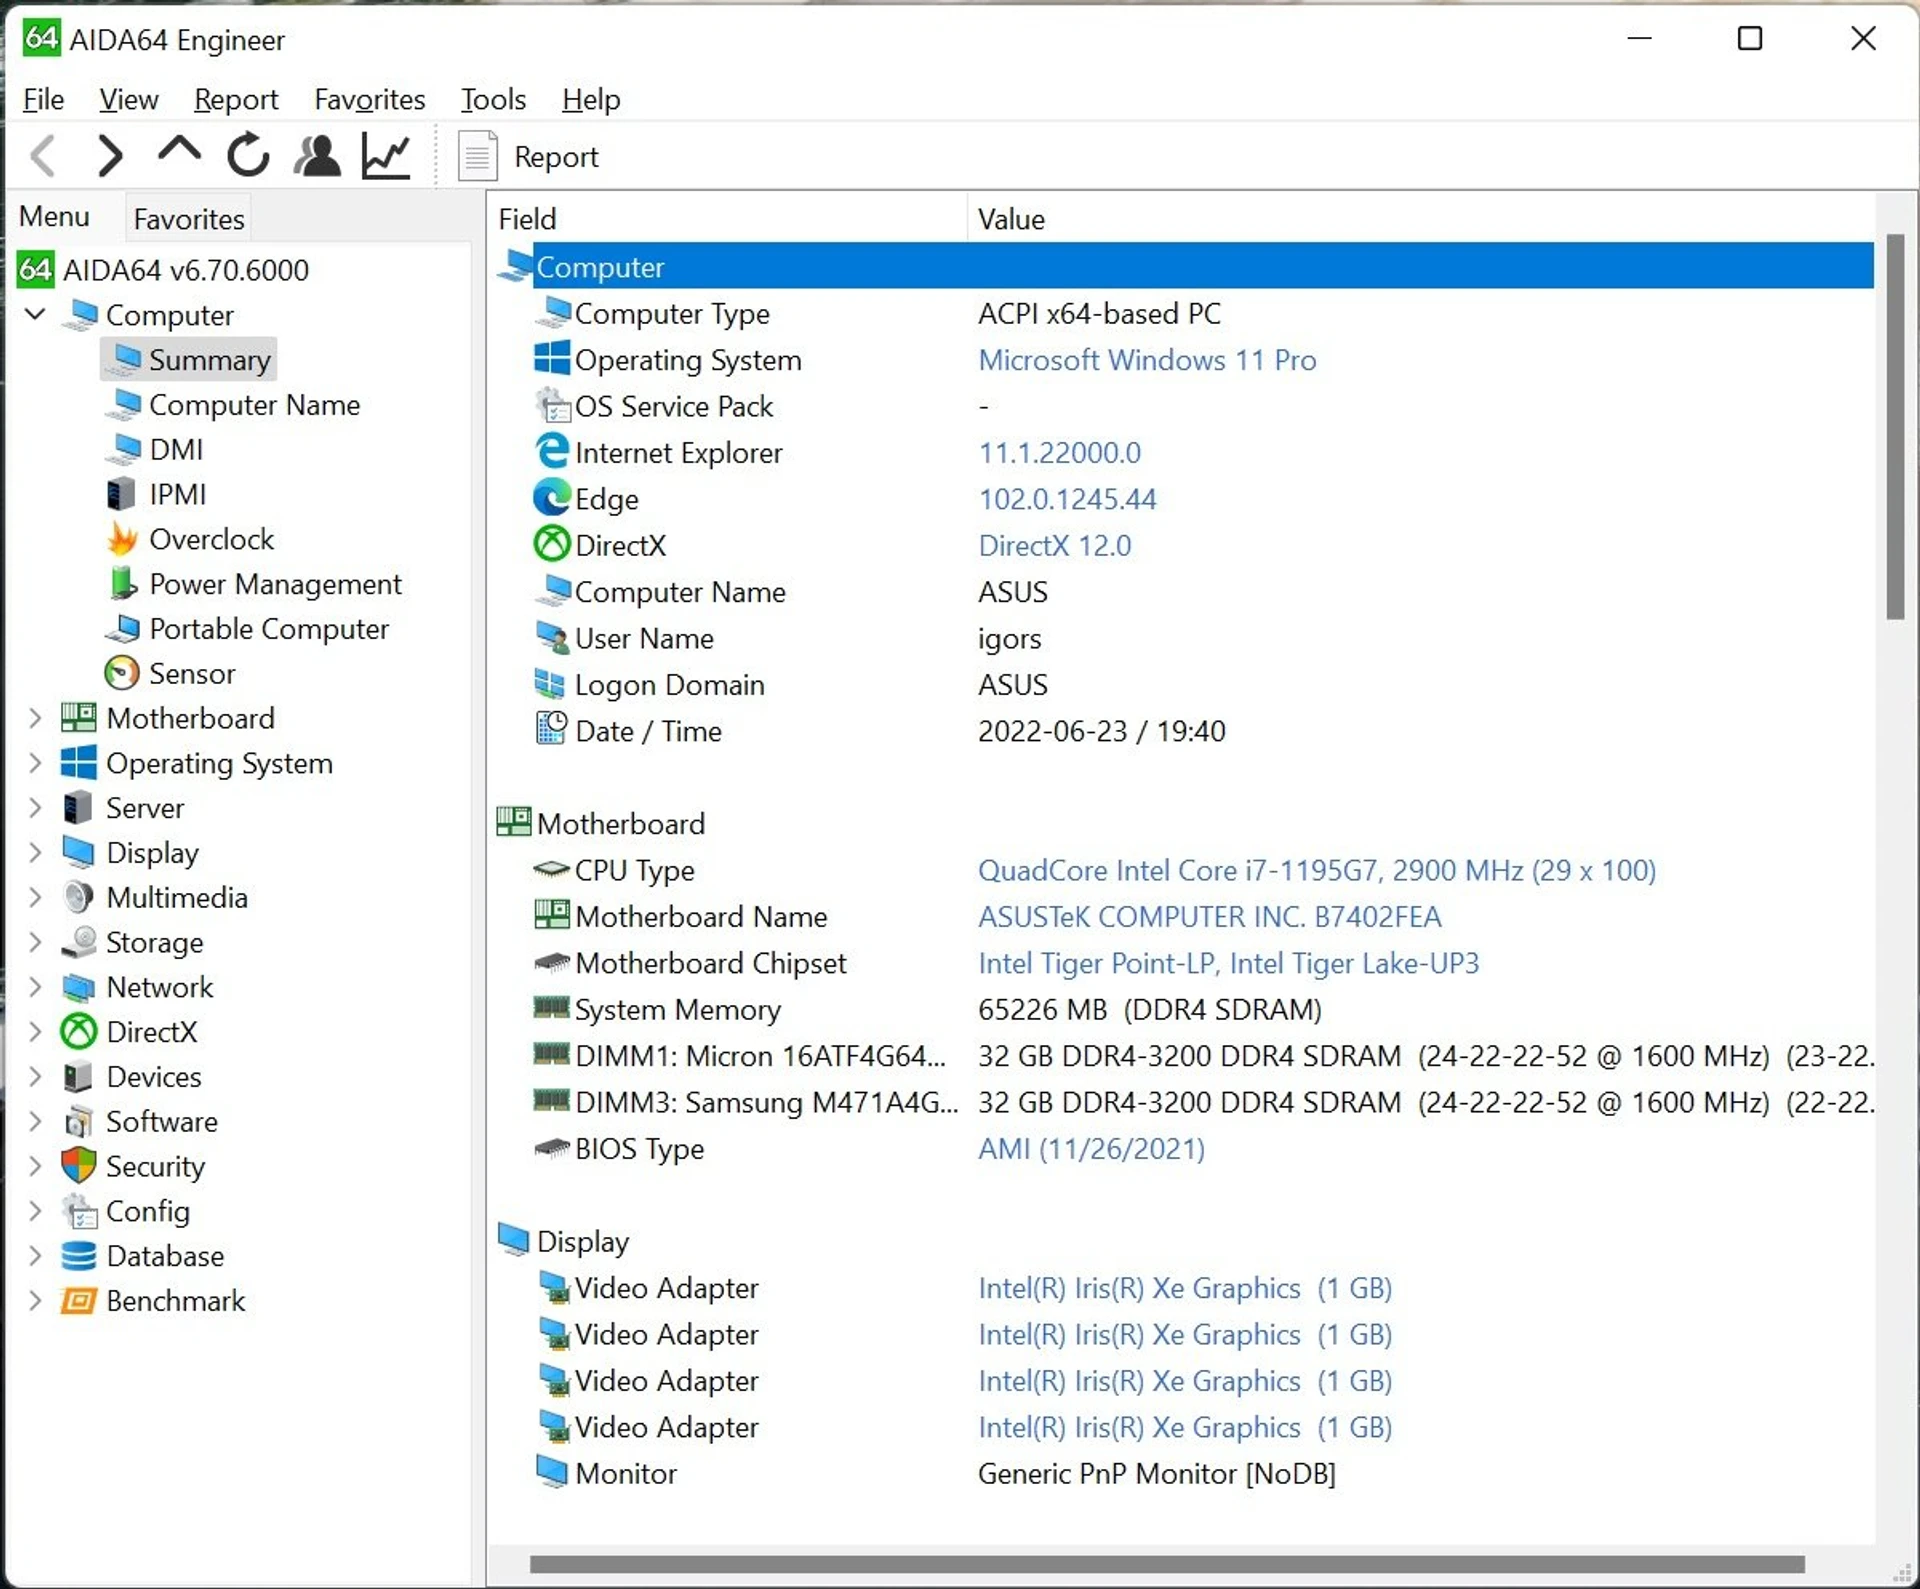This screenshot has width=1920, height=1589.
Task: Select the Network tree icon
Action: click(x=79, y=987)
